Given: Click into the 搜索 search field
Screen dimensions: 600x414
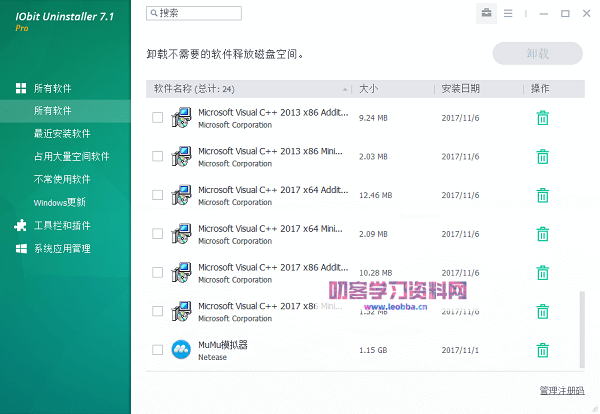Looking at the screenshot, I should (194, 13).
